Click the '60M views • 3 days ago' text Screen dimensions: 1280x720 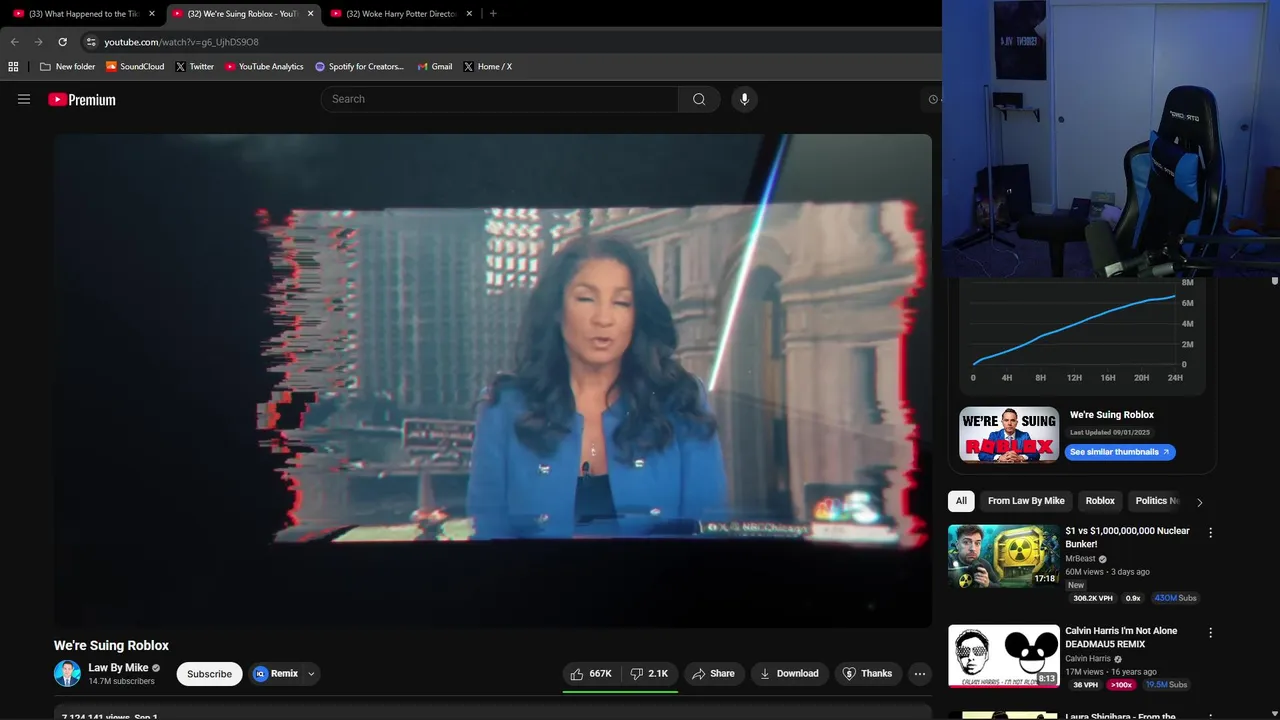point(1107,572)
